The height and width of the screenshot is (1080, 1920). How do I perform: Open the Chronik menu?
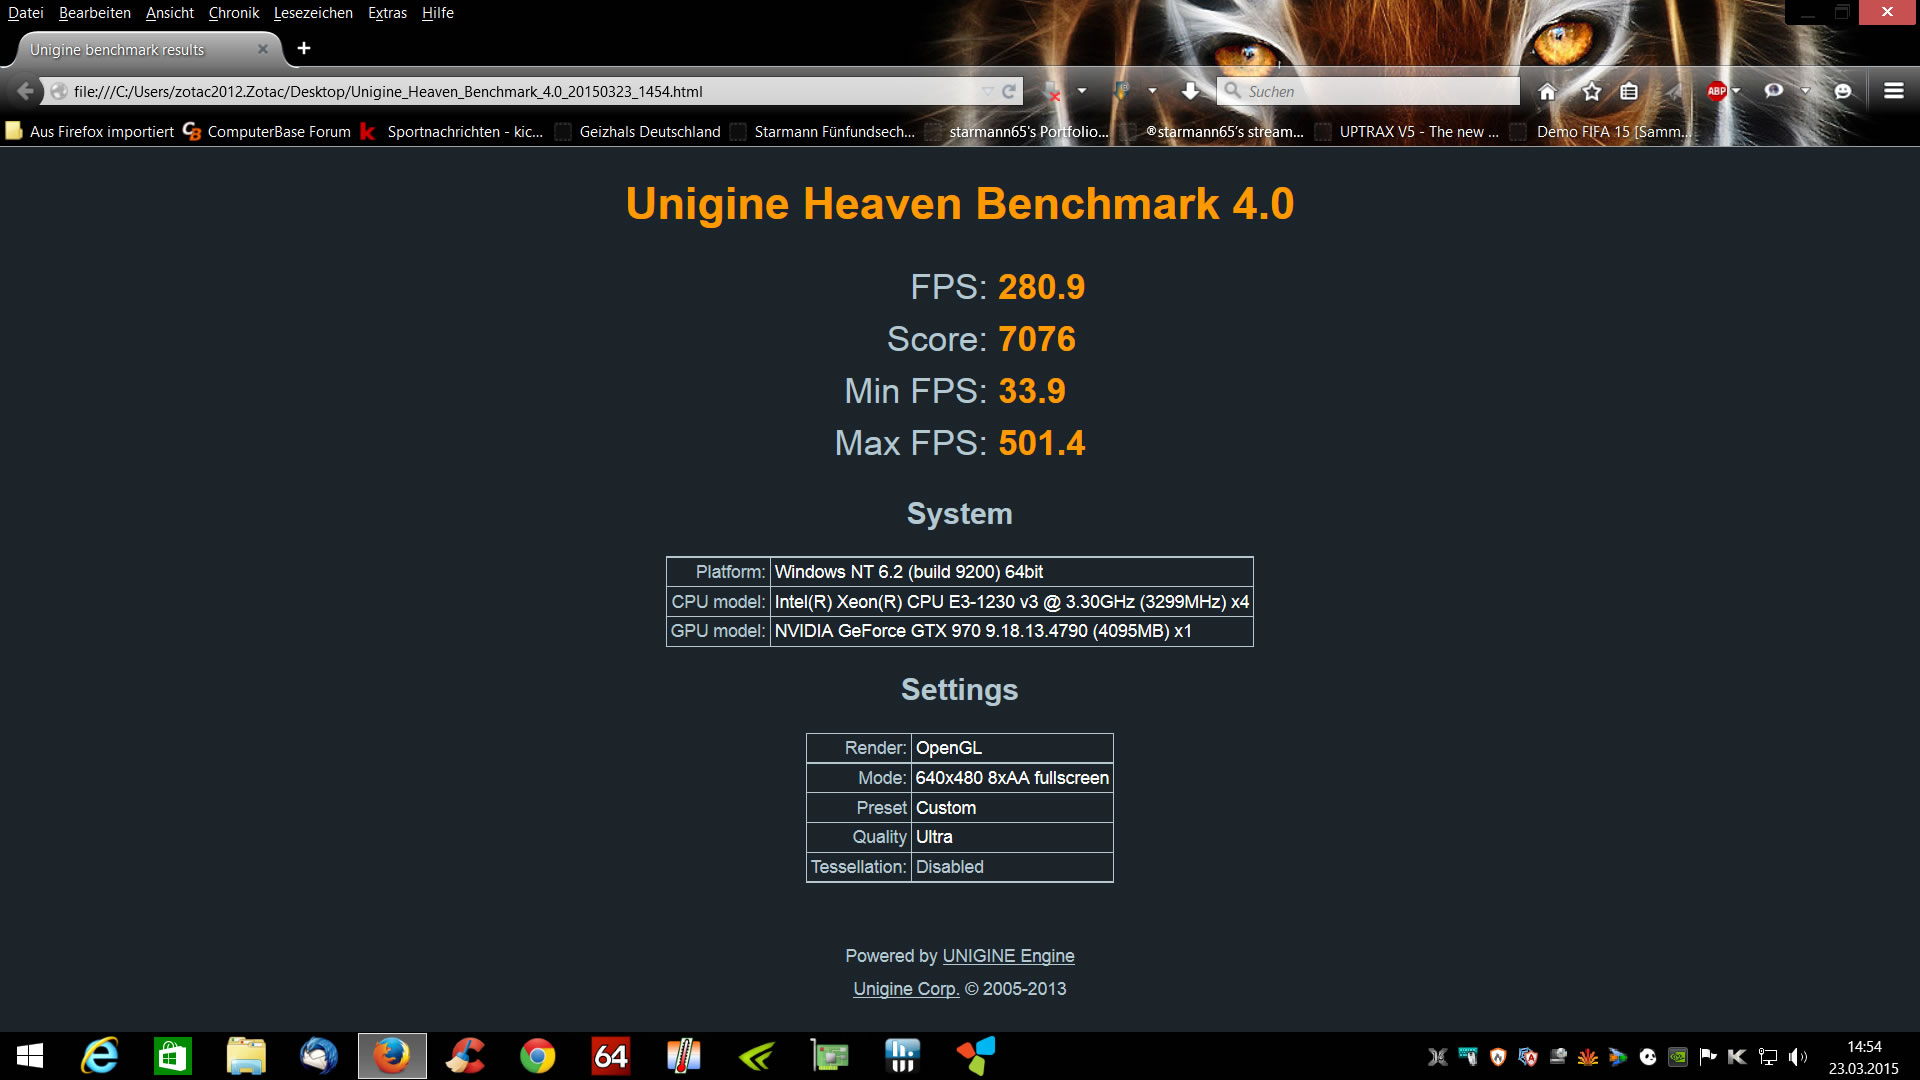[233, 13]
